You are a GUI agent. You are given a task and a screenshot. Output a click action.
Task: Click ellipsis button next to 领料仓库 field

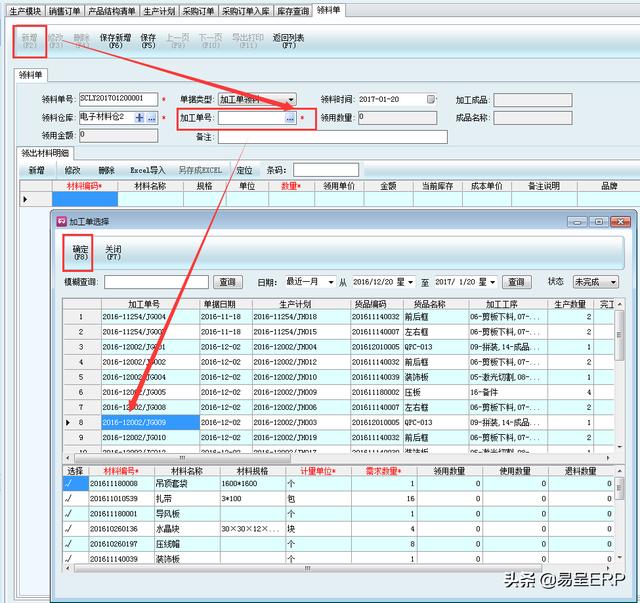(x=152, y=118)
